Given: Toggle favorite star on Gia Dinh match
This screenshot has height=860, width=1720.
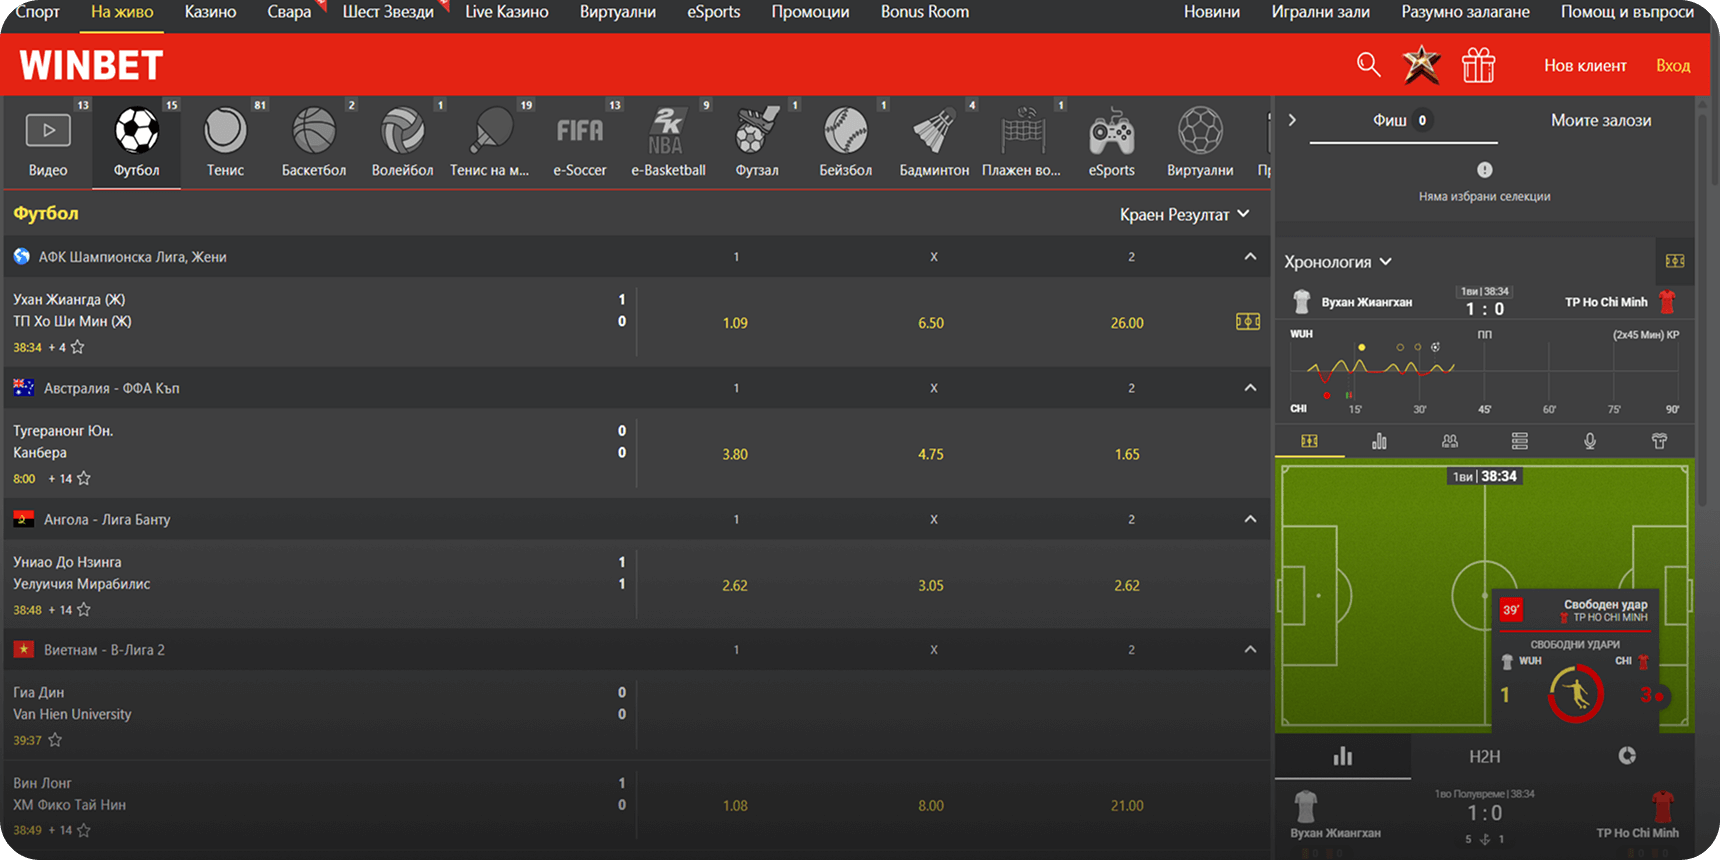Looking at the screenshot, I should (x=55, y=740).
